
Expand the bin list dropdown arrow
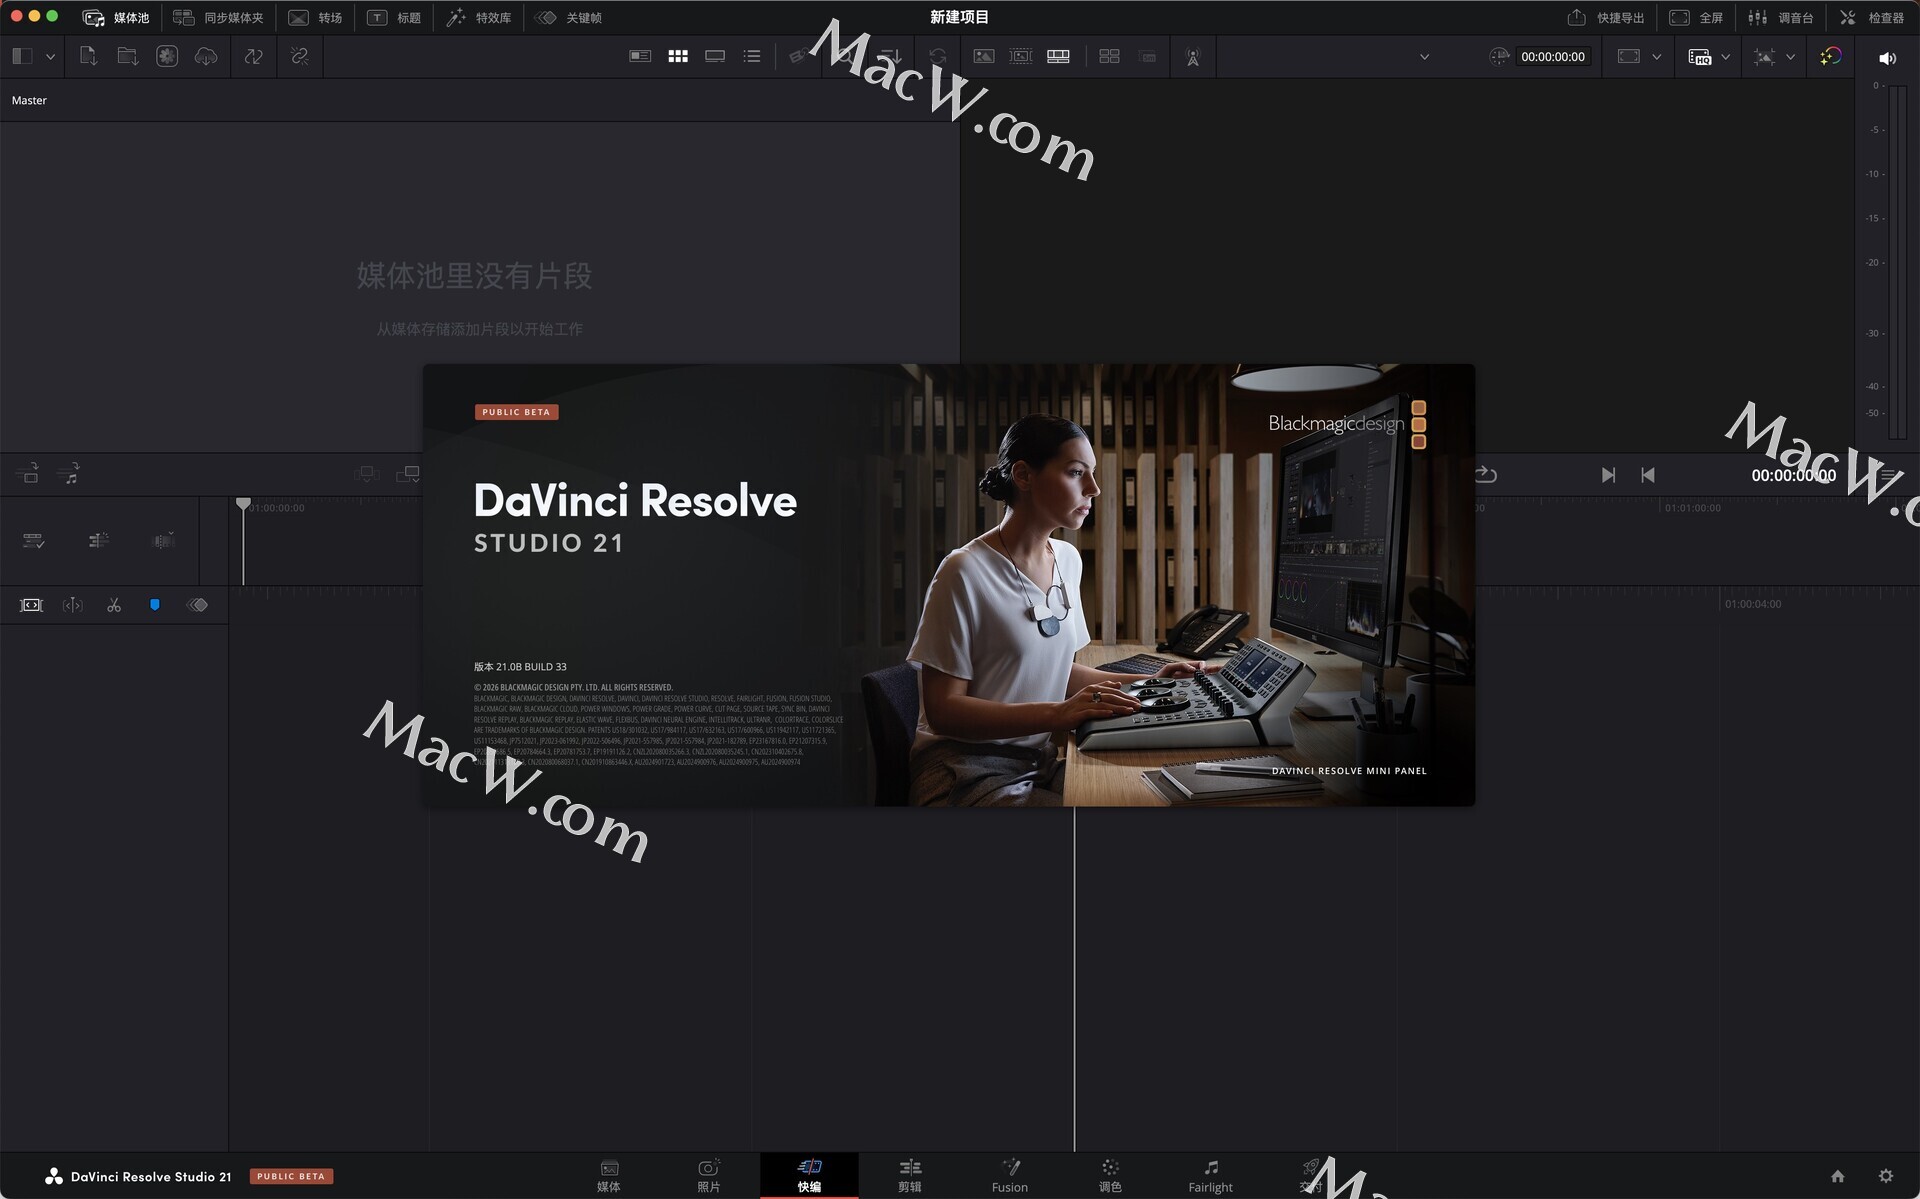point(50,57)
